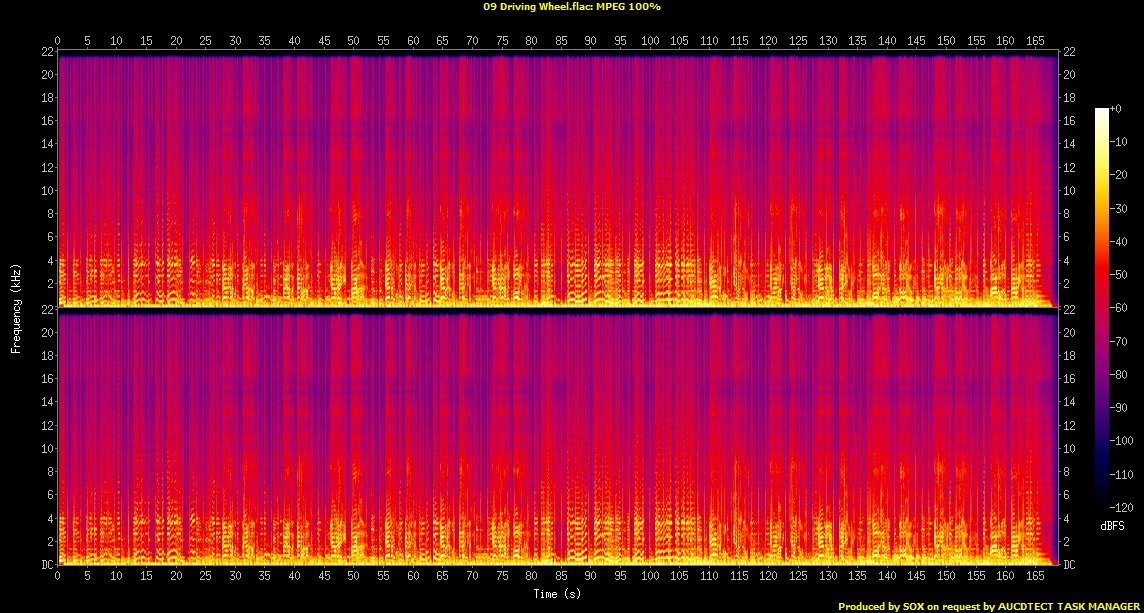The width and height of the screenshot is (1144, 613).
Task: Select the 0 label atop the dBFS scale
Action: (x=1117, y=108)
